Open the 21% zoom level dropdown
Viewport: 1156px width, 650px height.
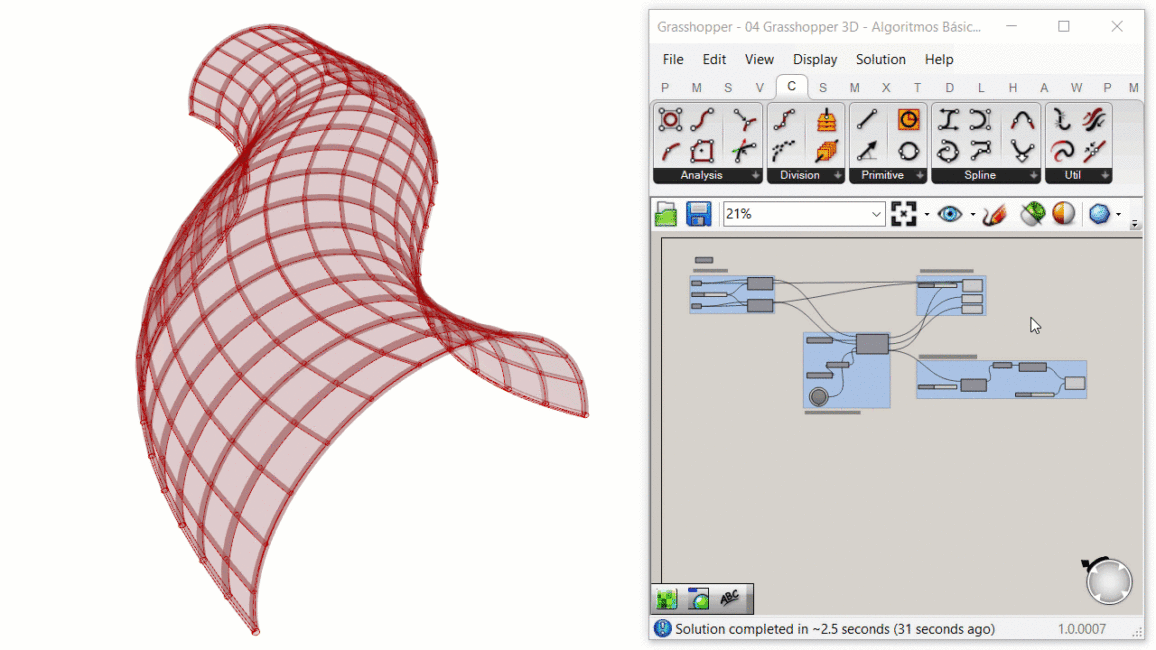tap(876, 214)
